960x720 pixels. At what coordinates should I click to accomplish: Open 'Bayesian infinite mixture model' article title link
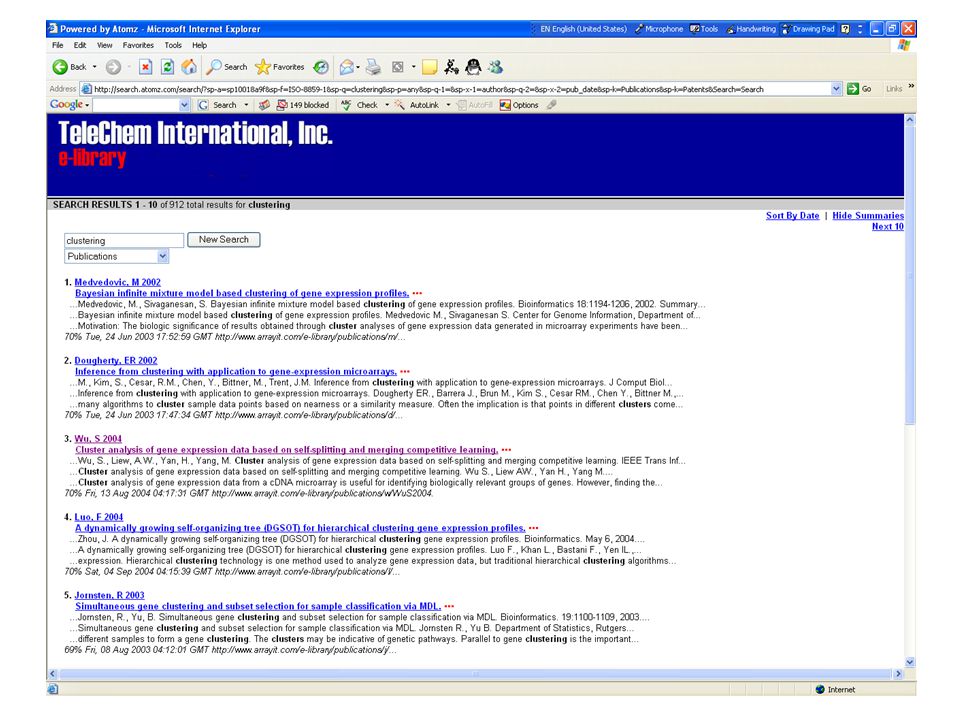pos(242,293)
